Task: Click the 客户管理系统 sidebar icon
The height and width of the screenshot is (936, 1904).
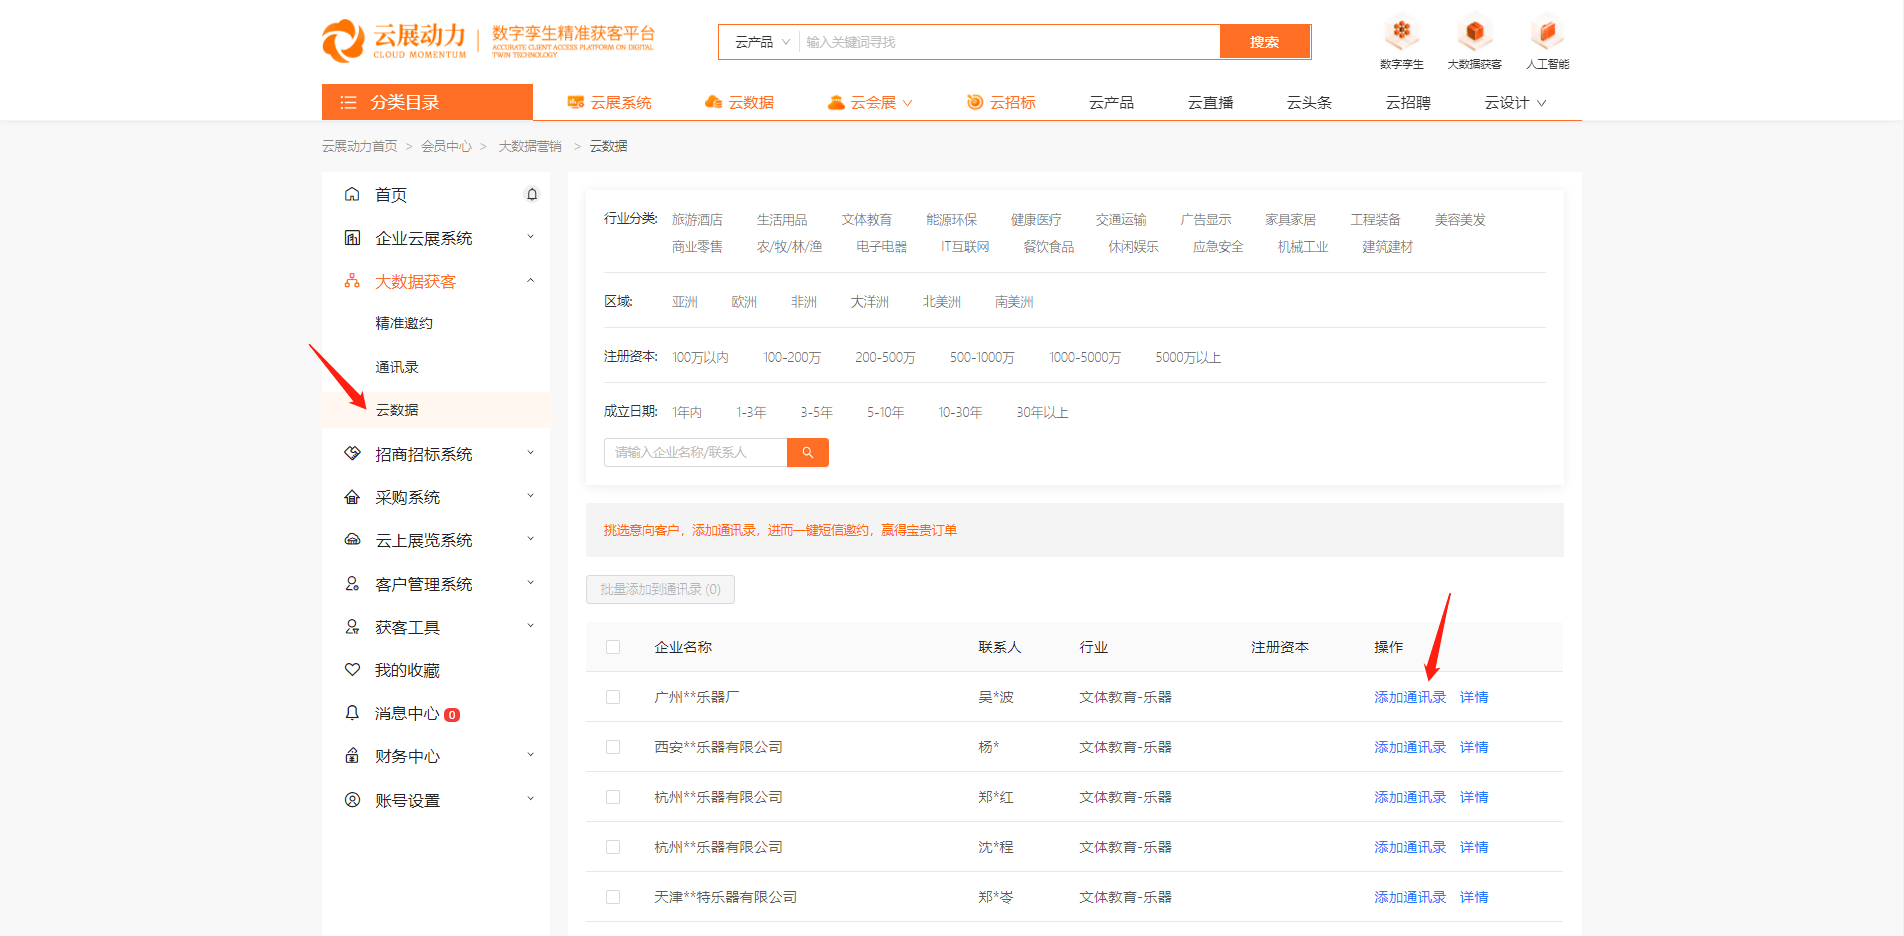Action: click(x=351, y=583)
